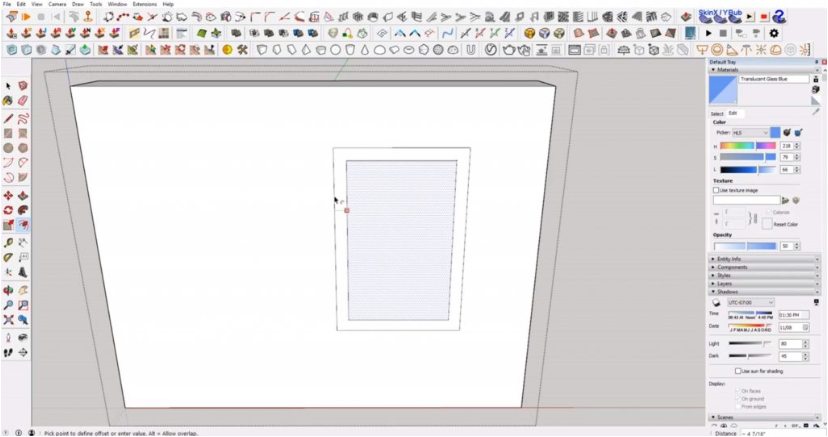Pick the Tape Measure tool

(x=8, y=243)
